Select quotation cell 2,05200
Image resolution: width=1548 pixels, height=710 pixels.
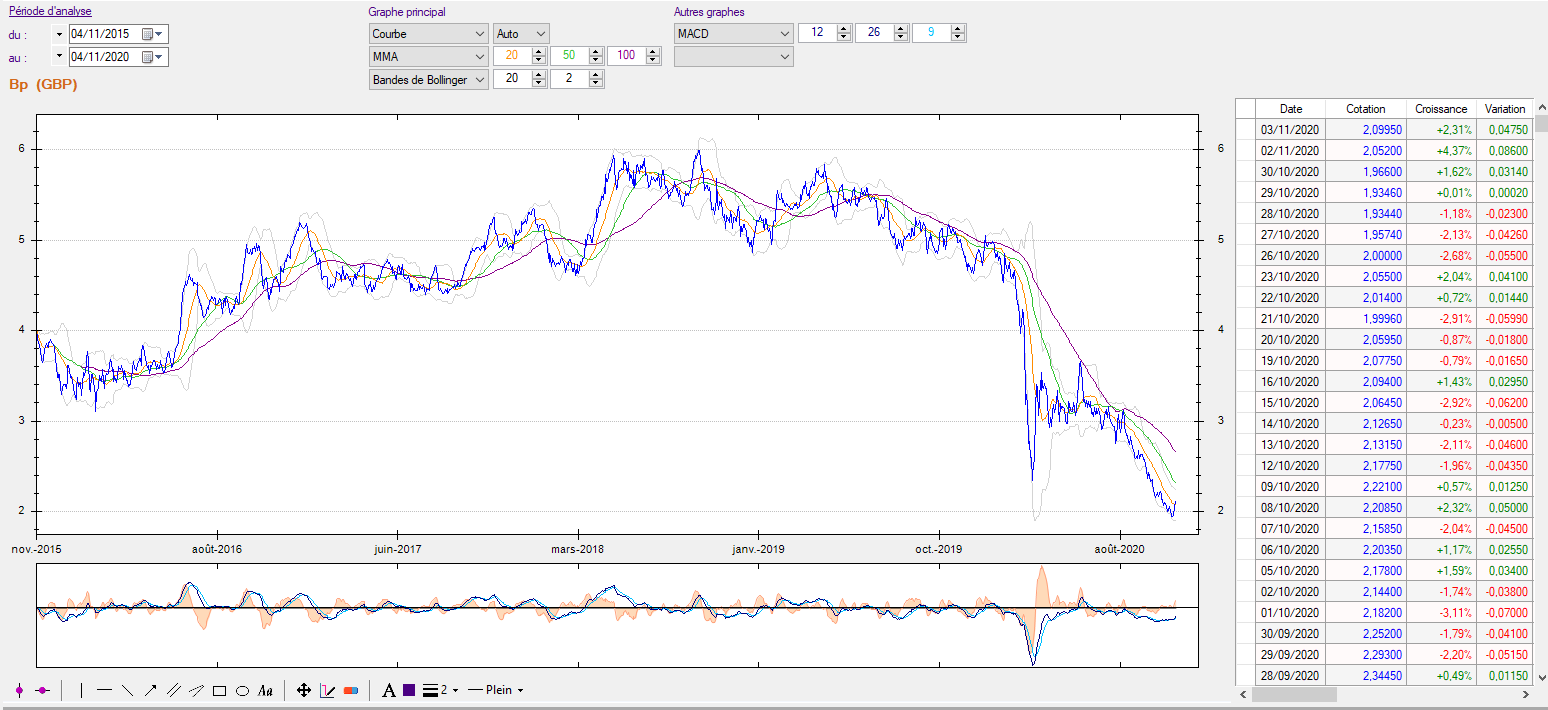[x=1366, y=150]
